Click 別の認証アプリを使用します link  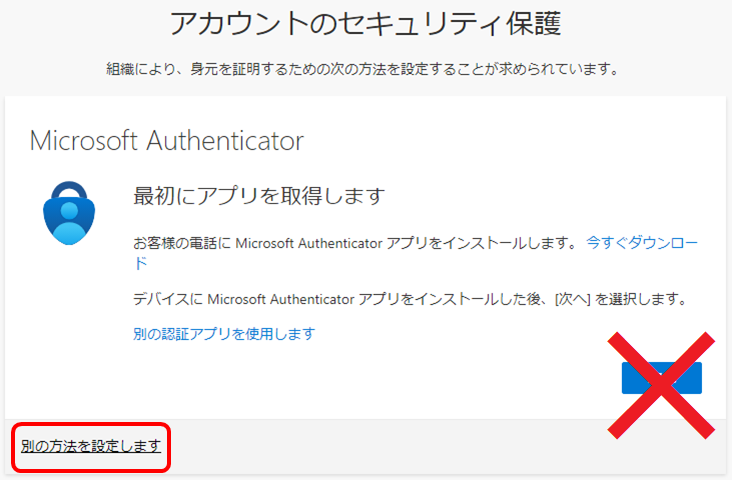pos(223,333)
